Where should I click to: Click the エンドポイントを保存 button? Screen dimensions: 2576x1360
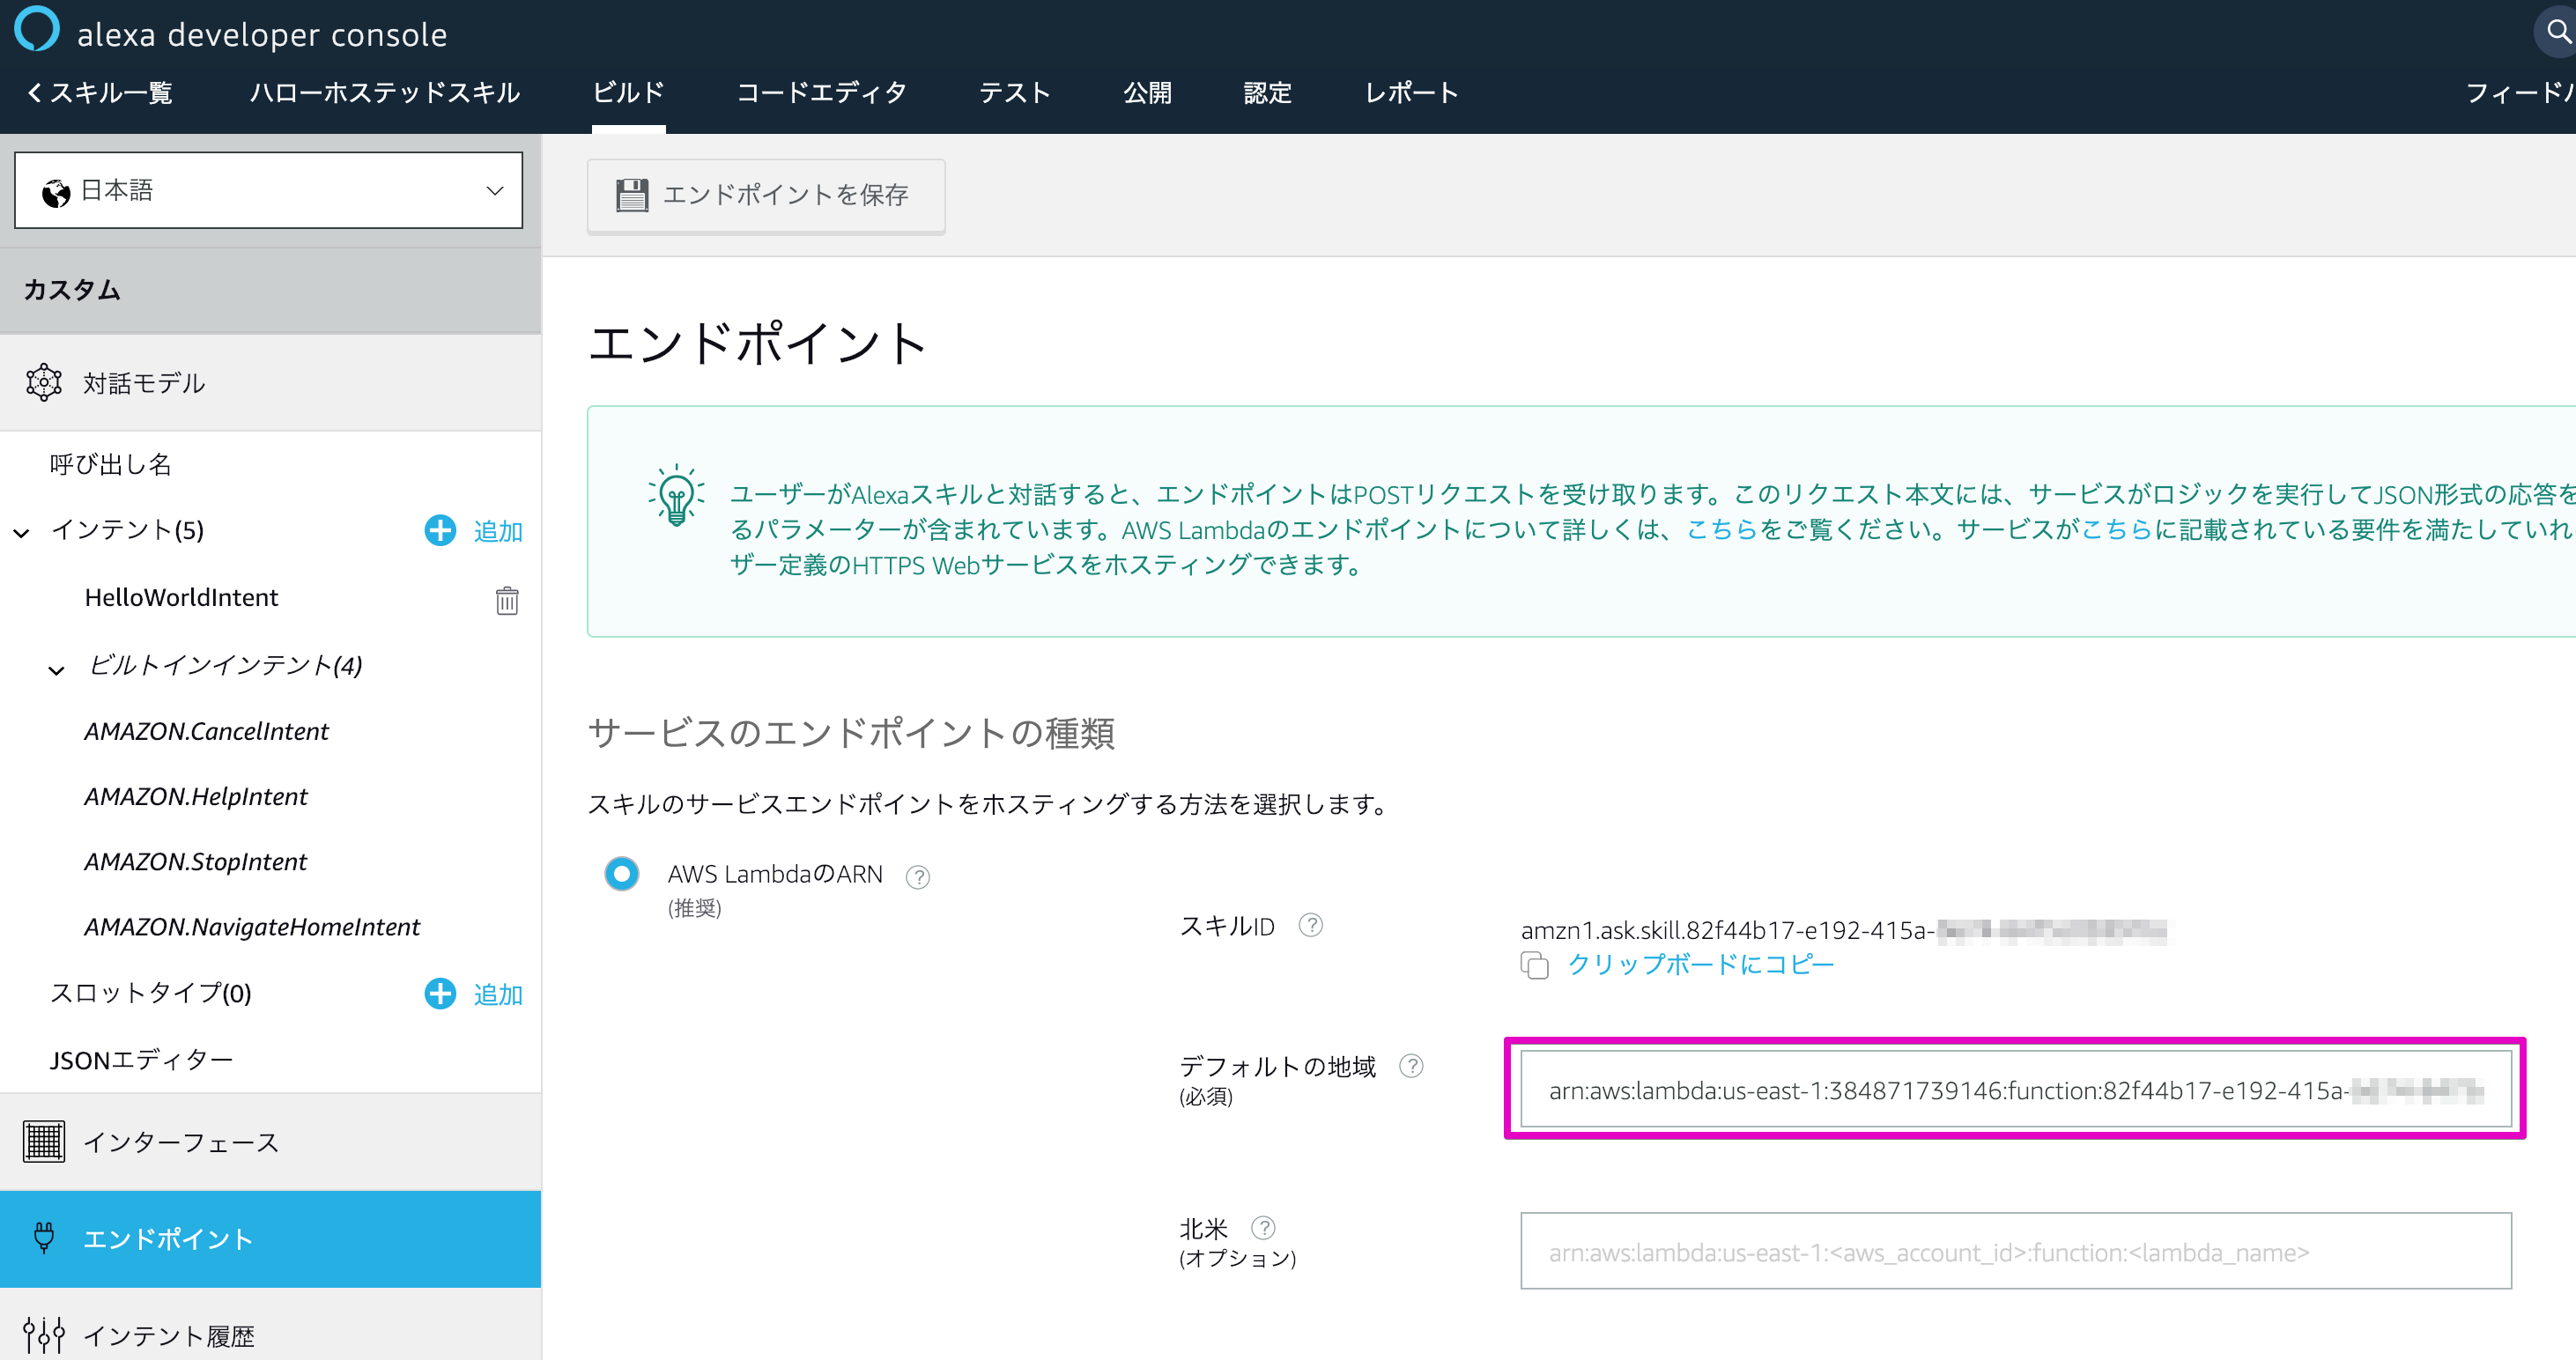click(x=765, y=195)
